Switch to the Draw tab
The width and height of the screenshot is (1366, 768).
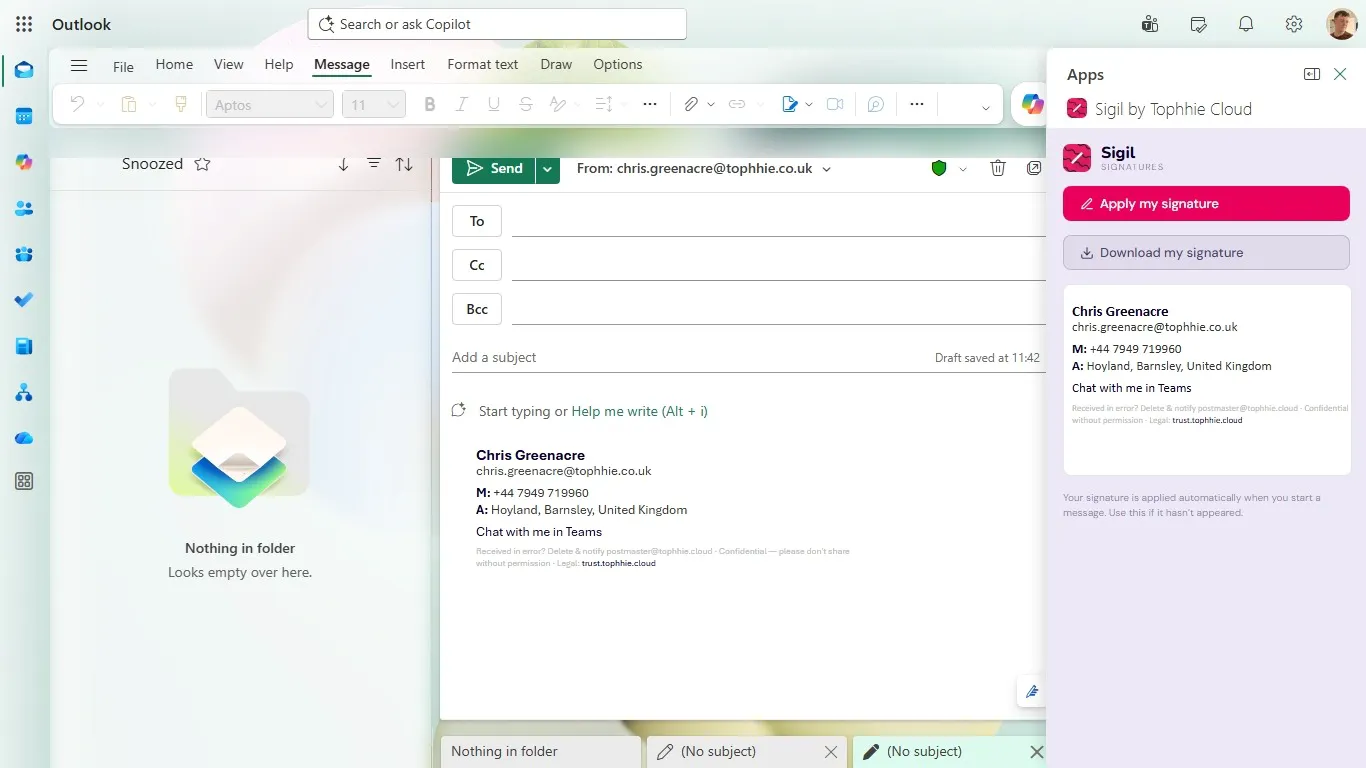click(556, 64)
